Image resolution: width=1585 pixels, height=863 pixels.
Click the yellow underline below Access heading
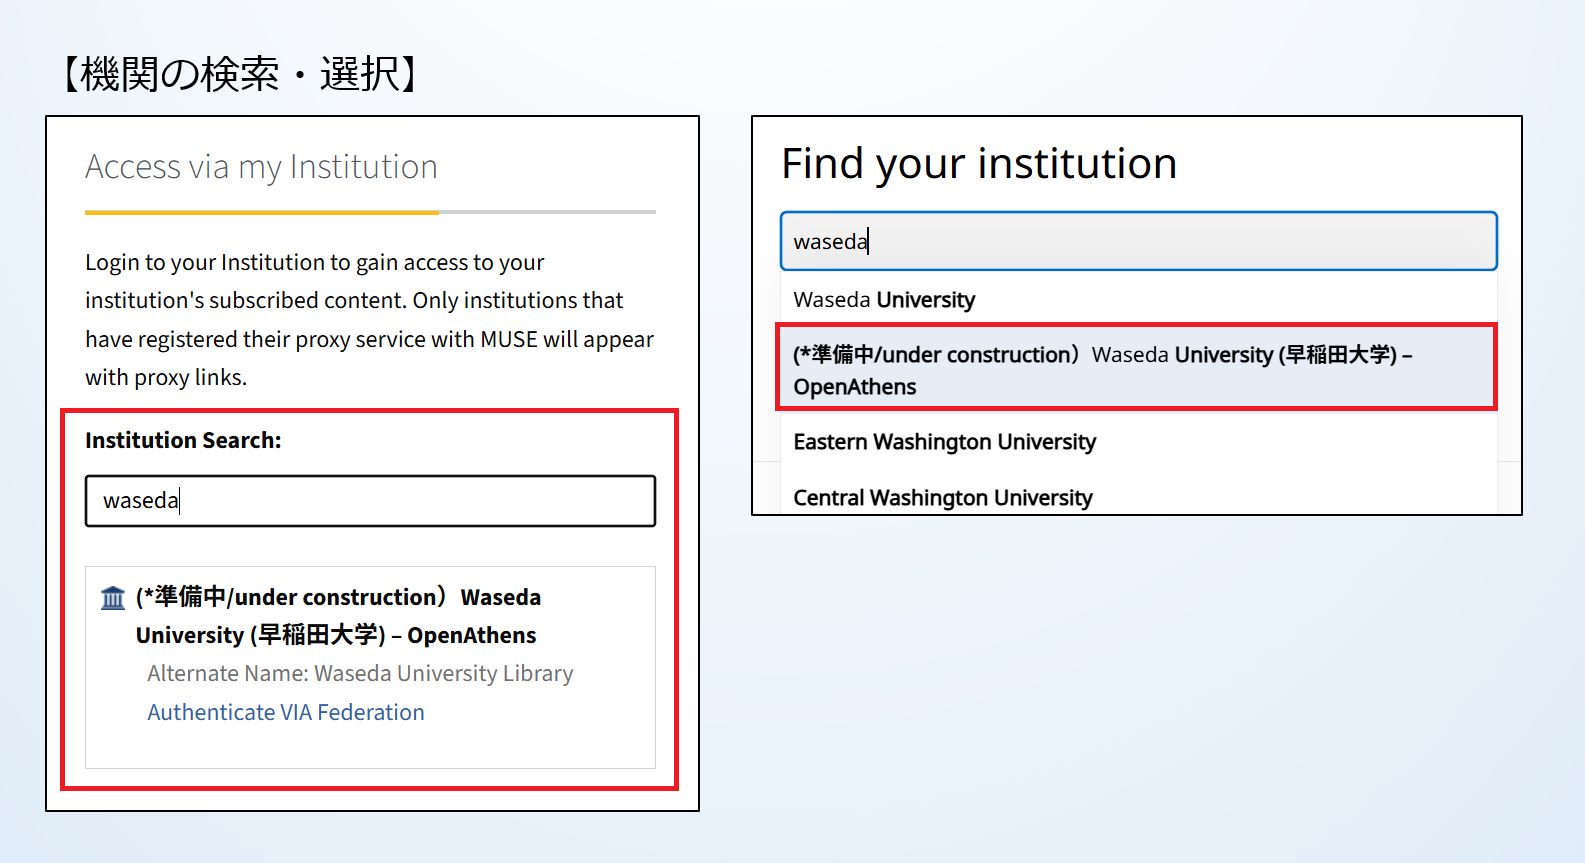(261, 212)
